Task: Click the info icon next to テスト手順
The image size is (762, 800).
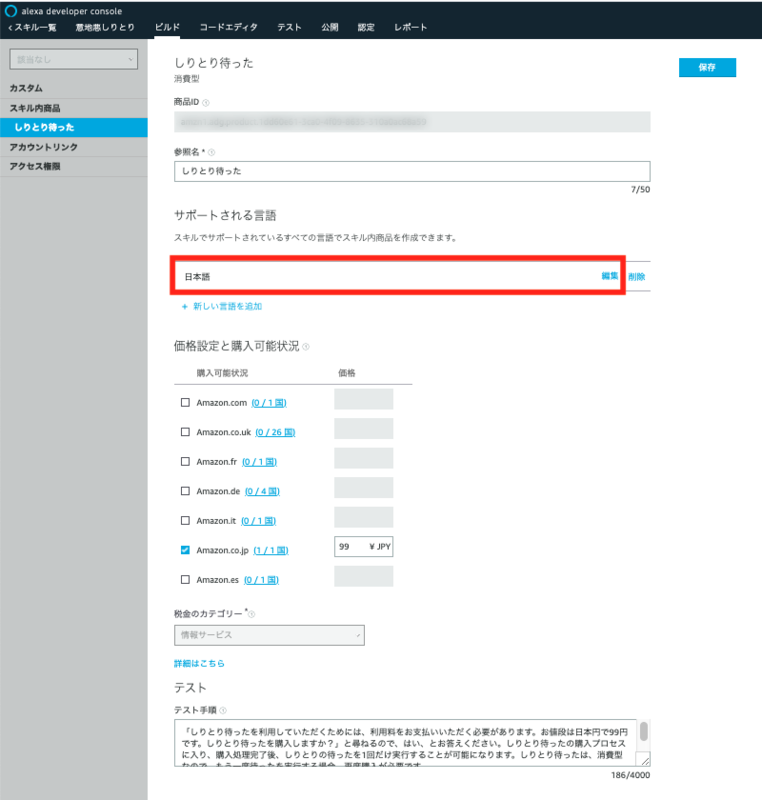Action: point(223,710)
